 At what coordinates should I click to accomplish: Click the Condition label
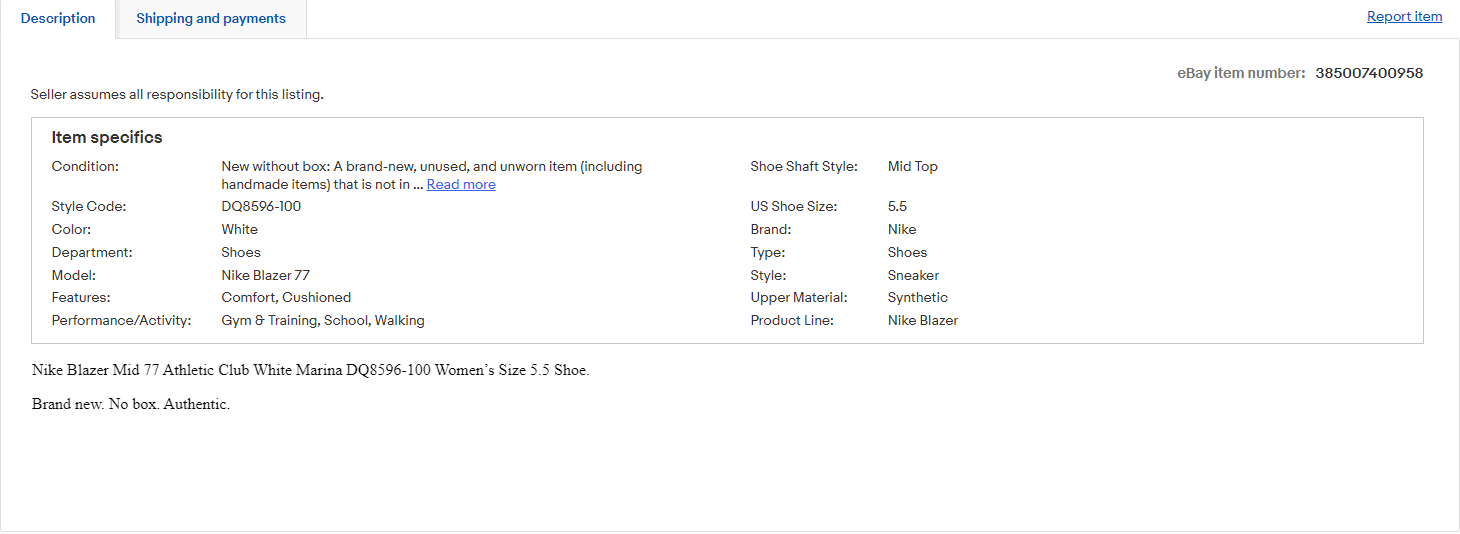85,167
